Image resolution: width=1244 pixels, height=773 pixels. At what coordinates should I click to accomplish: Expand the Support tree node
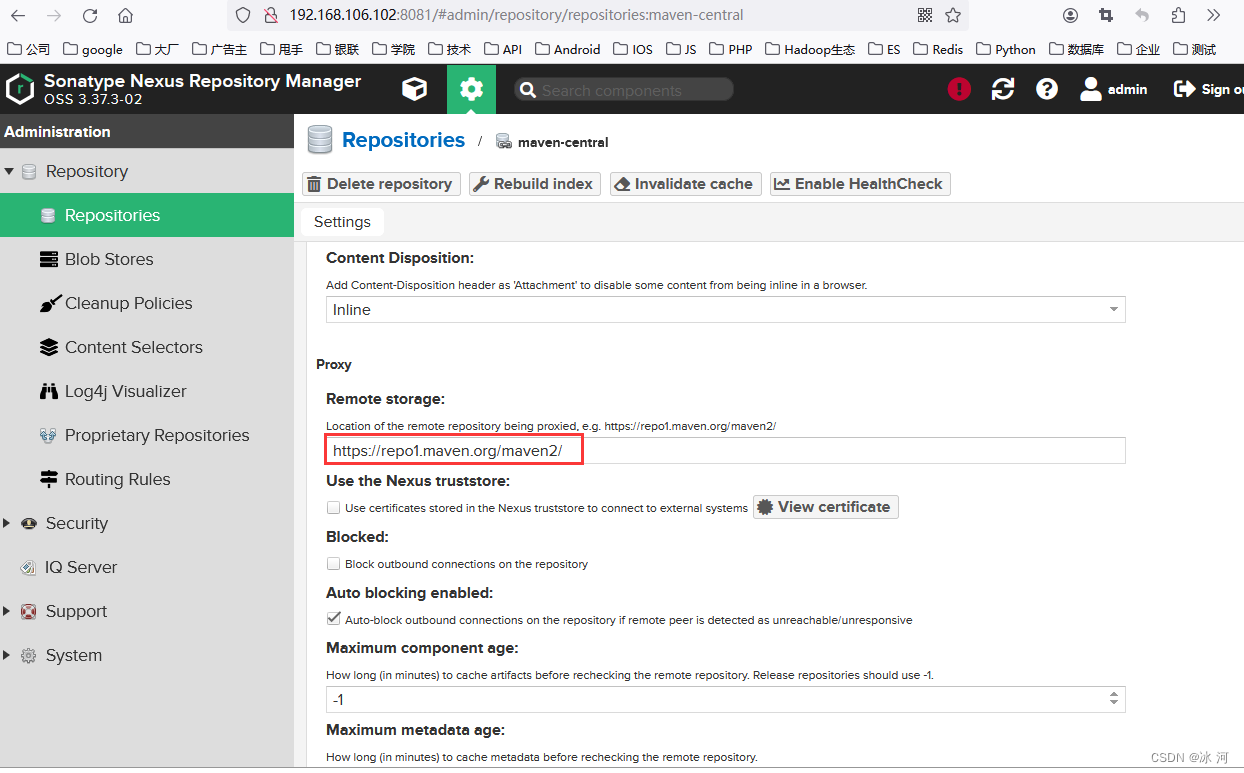coord(9,611)
